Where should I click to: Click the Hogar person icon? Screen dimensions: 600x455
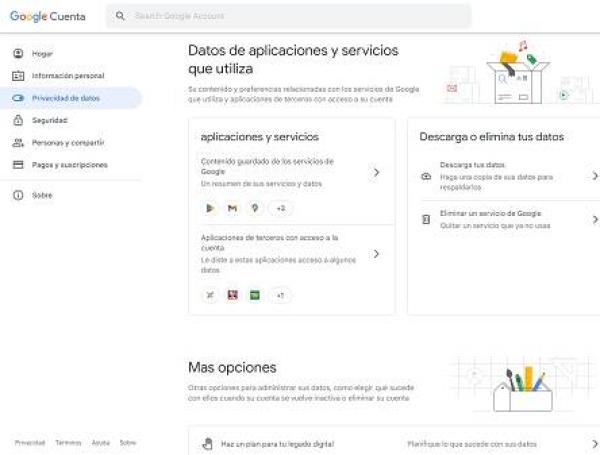point(18,54)
